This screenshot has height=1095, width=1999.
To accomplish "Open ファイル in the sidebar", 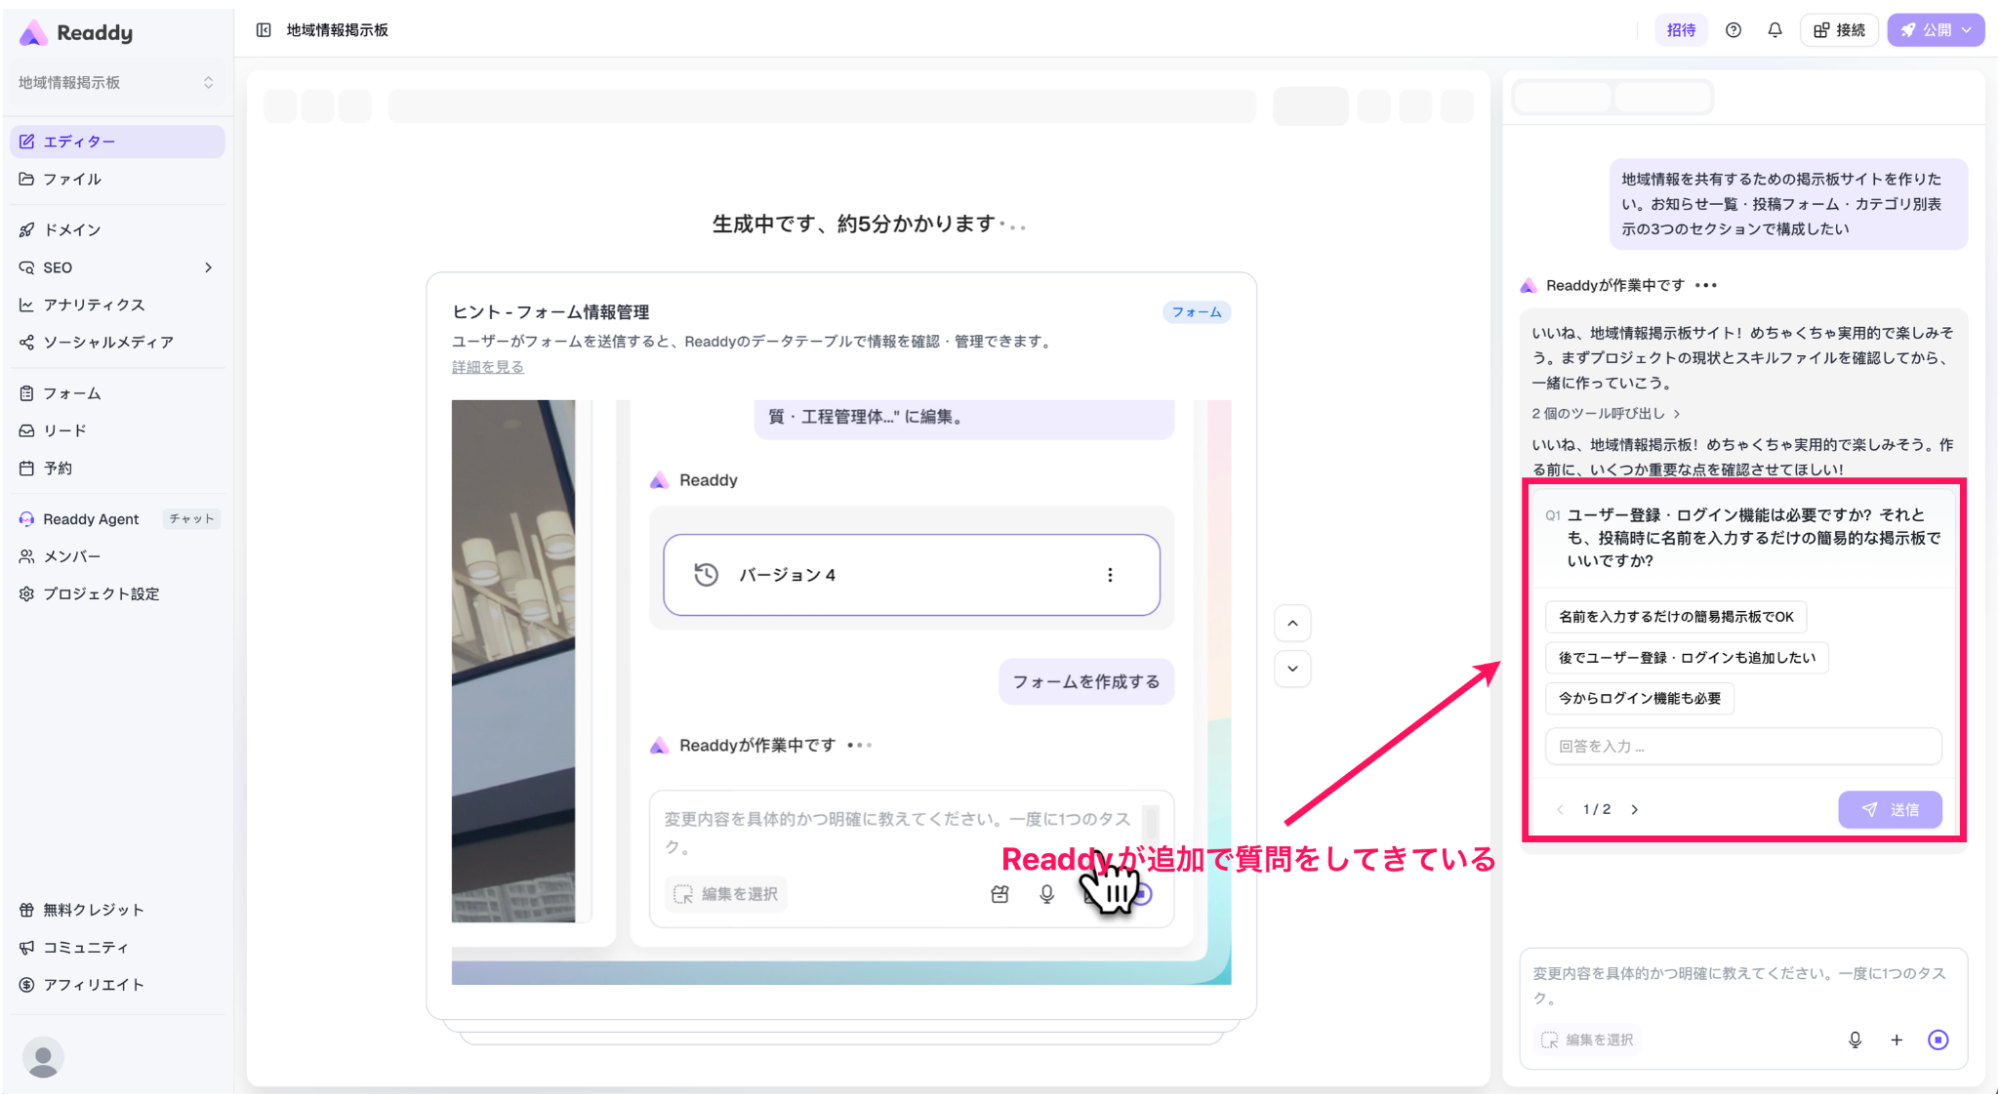I will pyautogui.click(x=117, y=179).
